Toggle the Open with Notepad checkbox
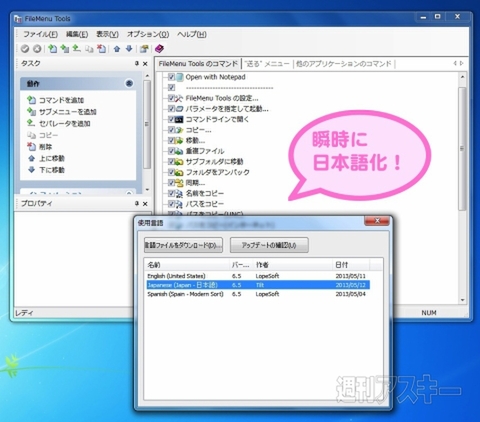Screen dimensions: 480x422 point(171,77)
